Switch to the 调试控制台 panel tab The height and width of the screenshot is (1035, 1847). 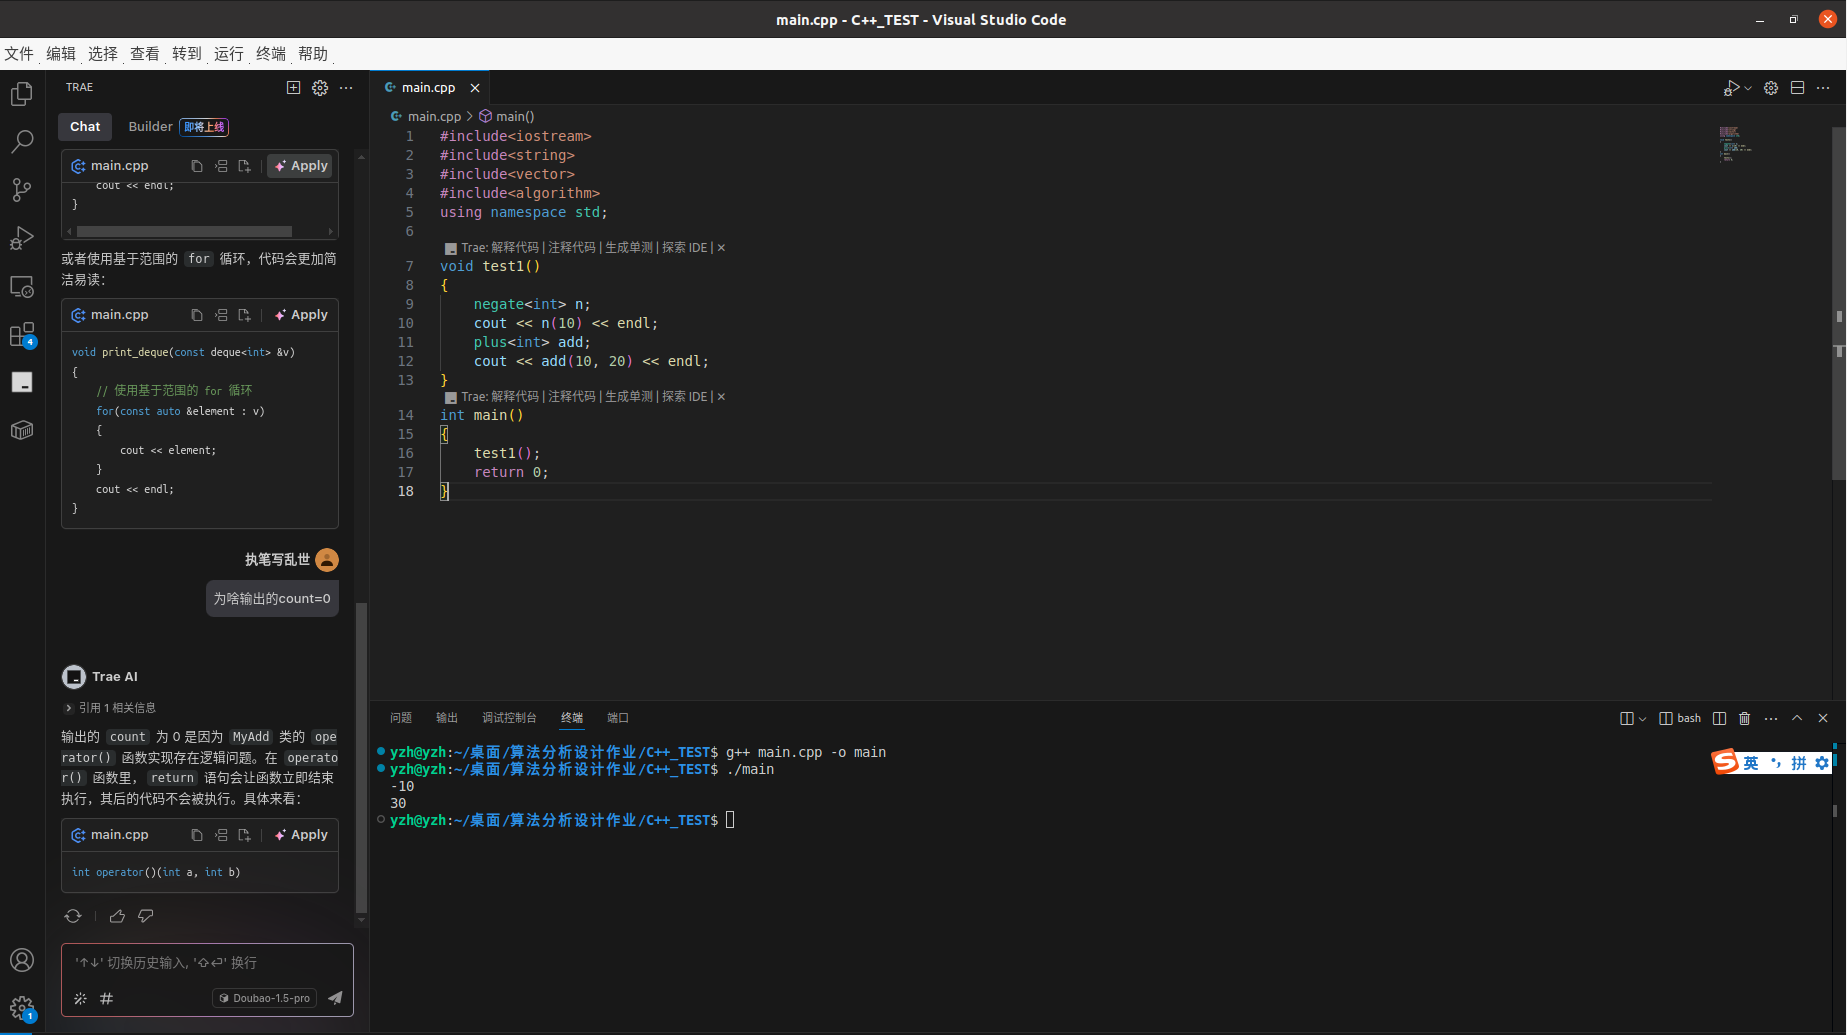coord(509,718)
